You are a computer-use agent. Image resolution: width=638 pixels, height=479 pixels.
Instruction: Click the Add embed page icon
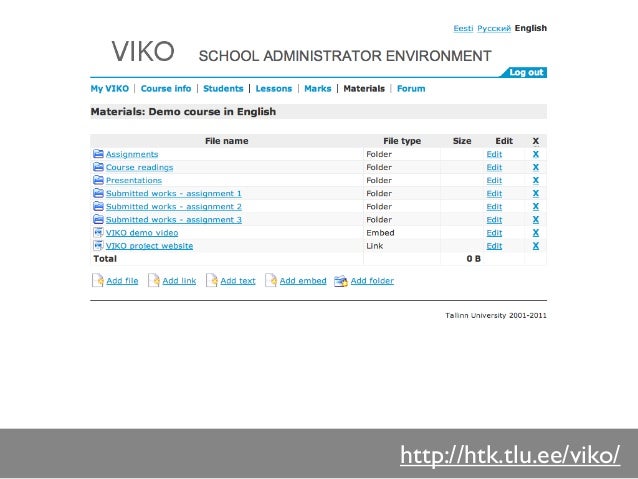click(271, 280)
